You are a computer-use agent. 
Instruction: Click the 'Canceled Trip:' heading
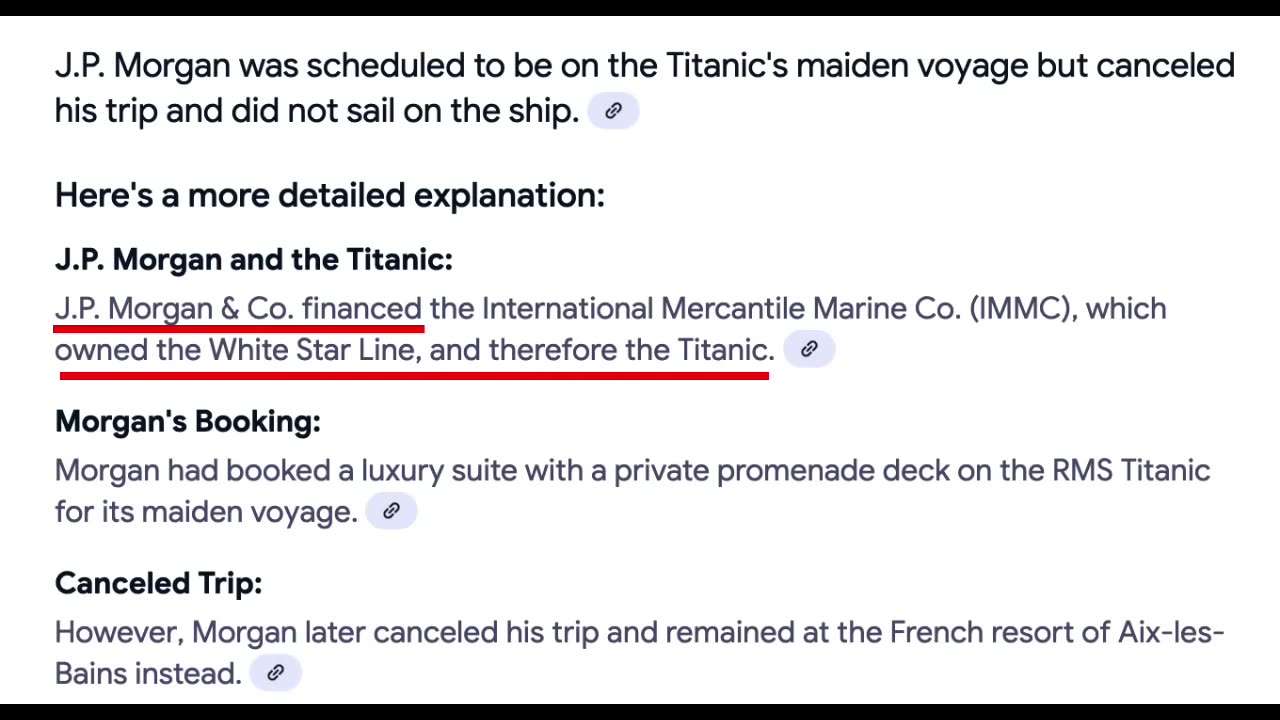[x=159, y=583]
